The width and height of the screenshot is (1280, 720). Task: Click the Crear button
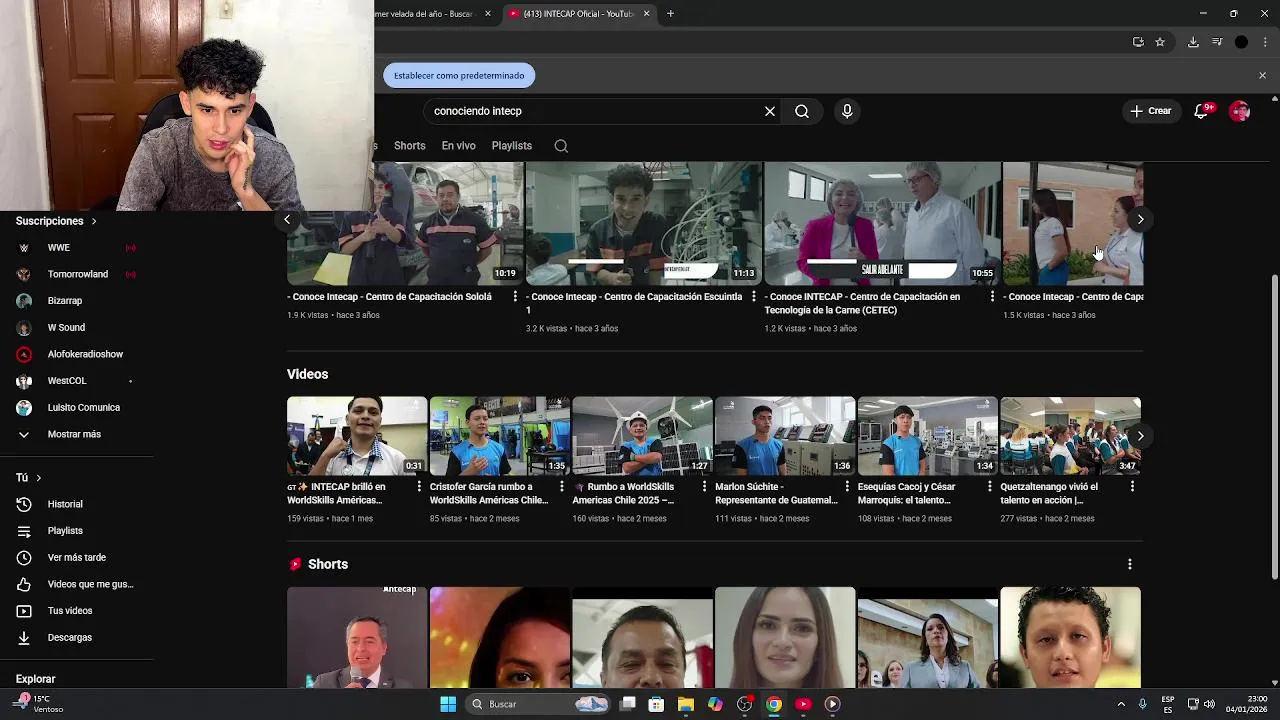point(1151,111)
